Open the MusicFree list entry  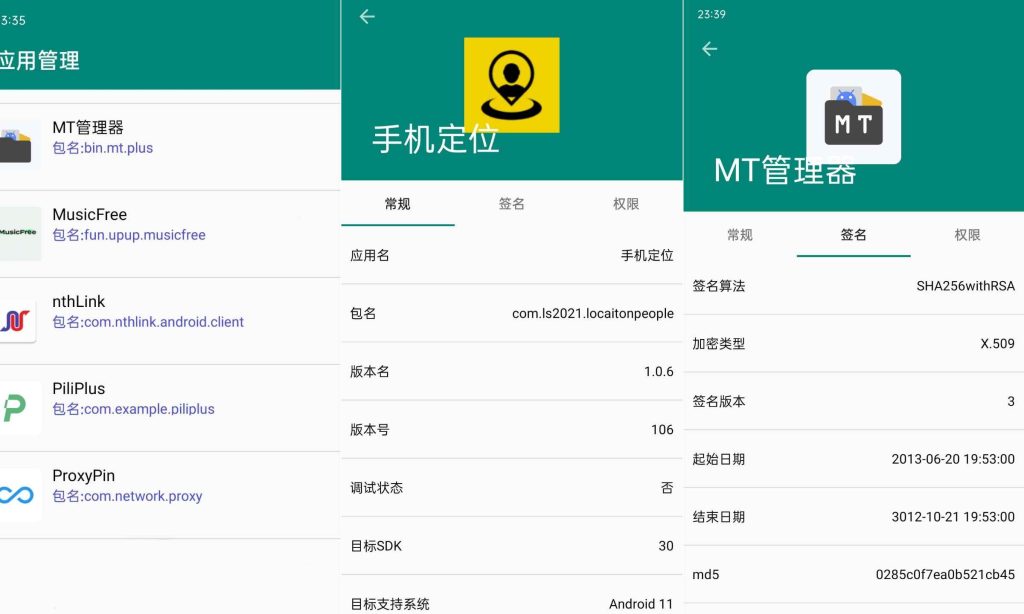click(170, 234)
